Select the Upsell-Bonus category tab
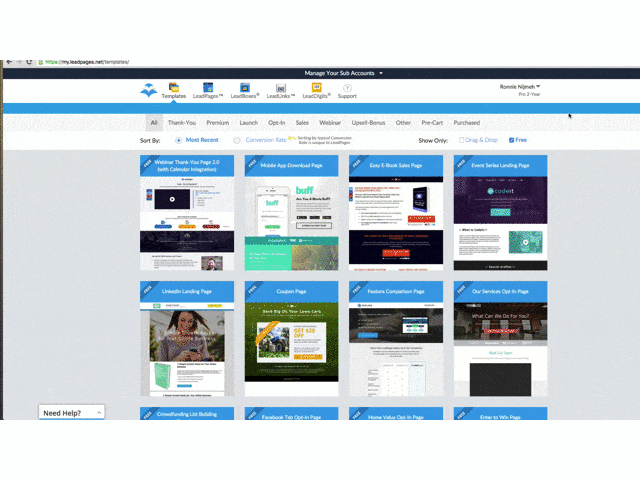The width and height of the screenshot is (640, 480). pyautogui.click(x=368, y=122)
